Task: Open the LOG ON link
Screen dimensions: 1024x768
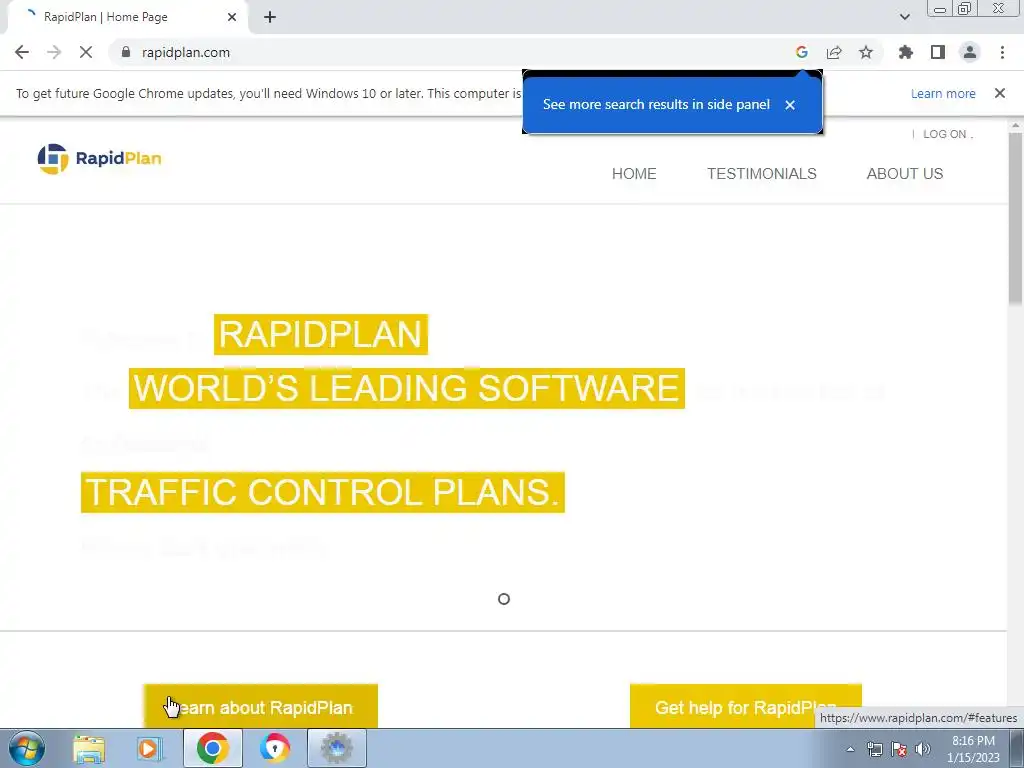Action: pyautogui.click(x=944, y=134)
